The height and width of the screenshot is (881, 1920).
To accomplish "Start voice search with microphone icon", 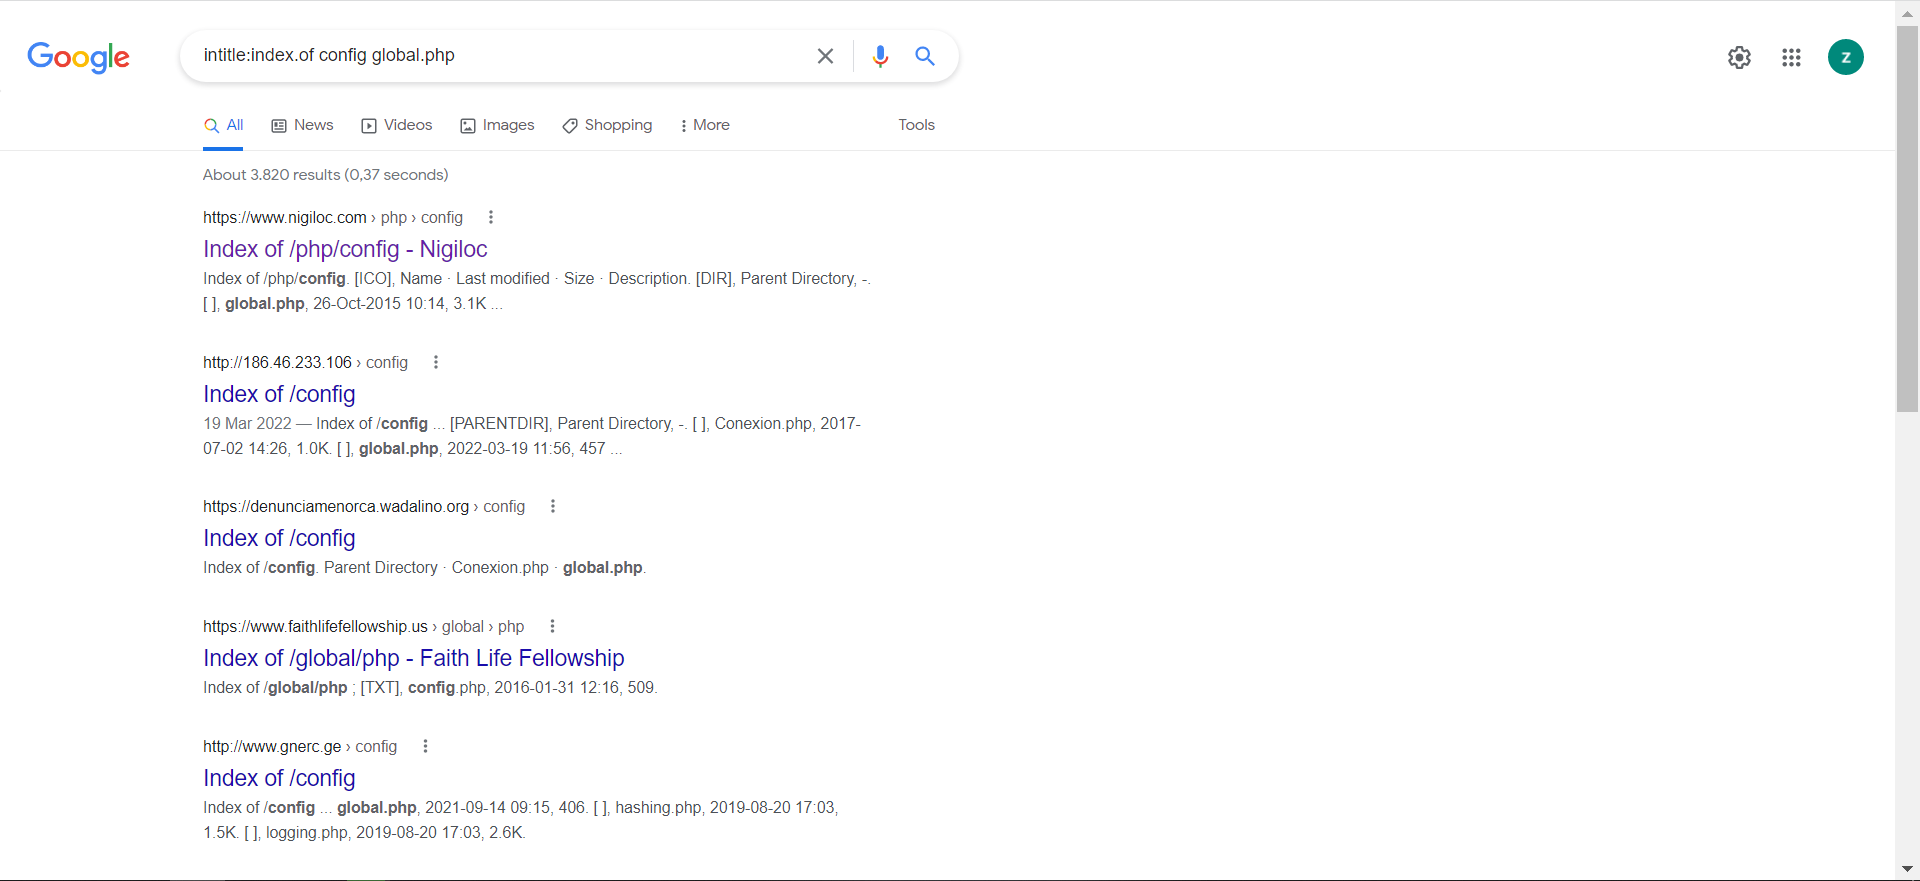I will tap(880, 56).
